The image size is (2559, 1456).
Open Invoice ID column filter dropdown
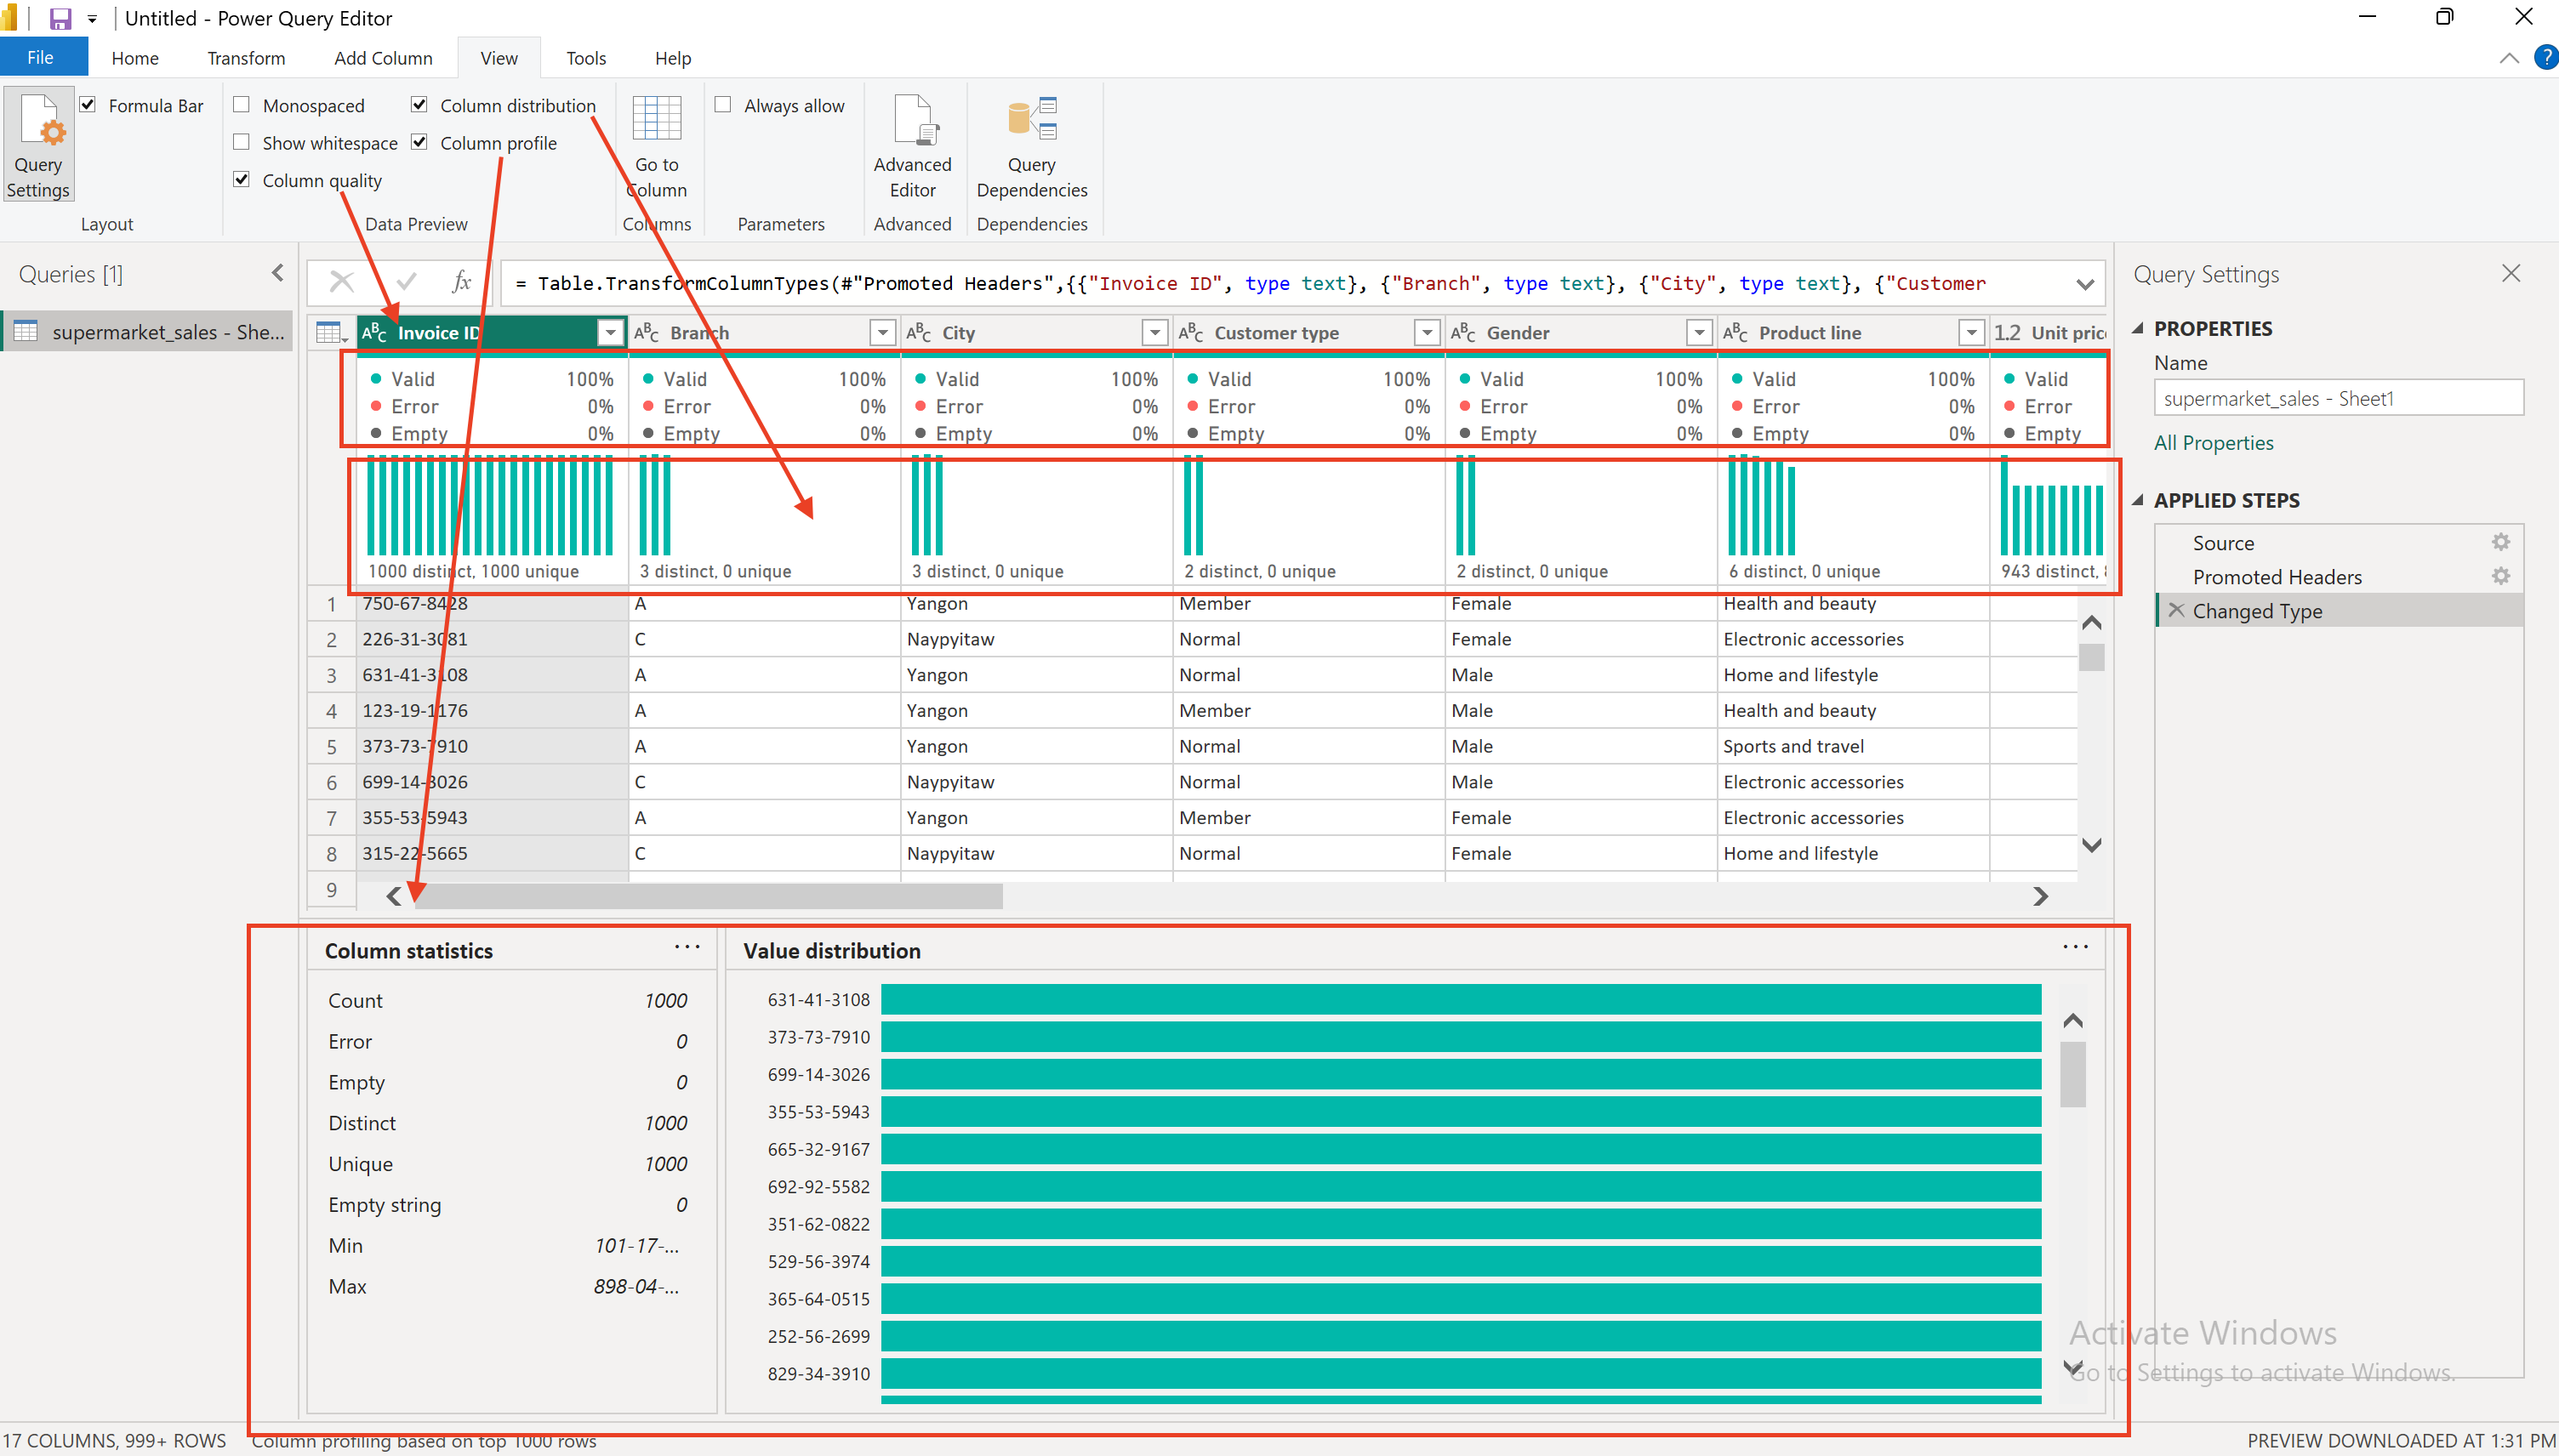[x=610, y=333]
